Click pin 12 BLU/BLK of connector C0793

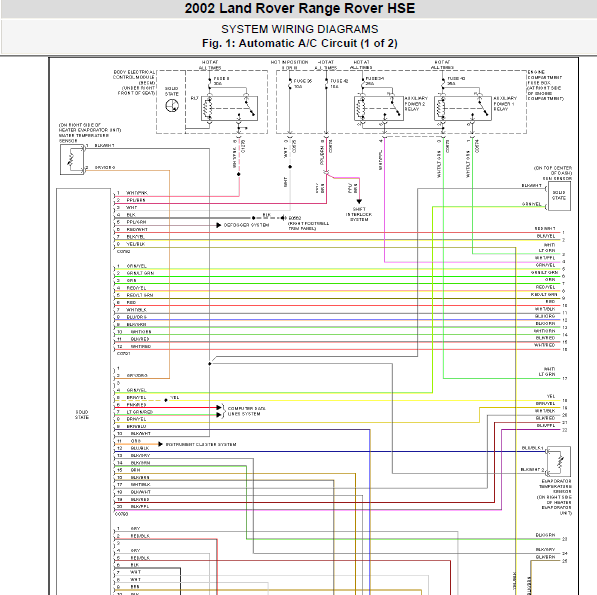click(132, 448)
